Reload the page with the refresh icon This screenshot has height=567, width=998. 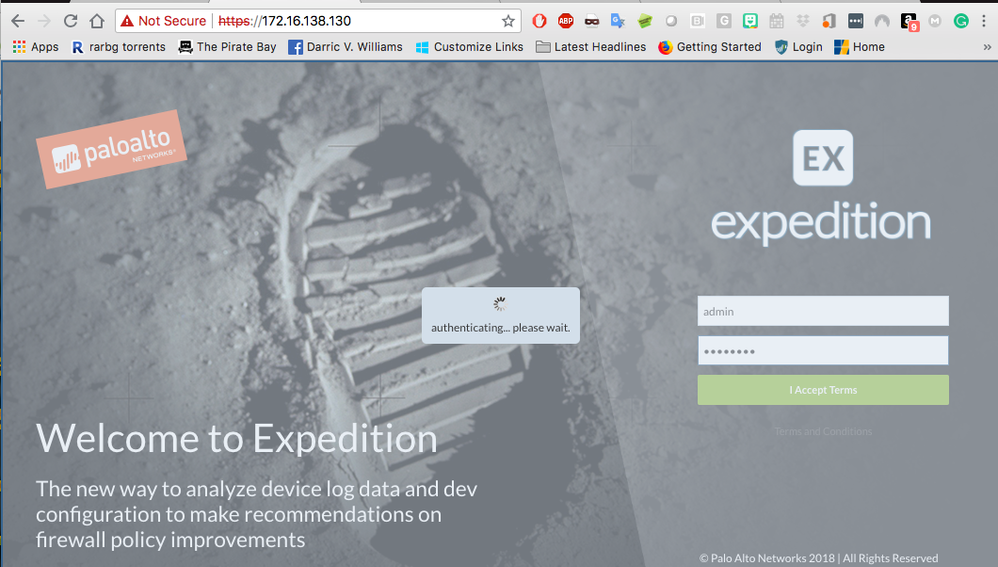71,21
